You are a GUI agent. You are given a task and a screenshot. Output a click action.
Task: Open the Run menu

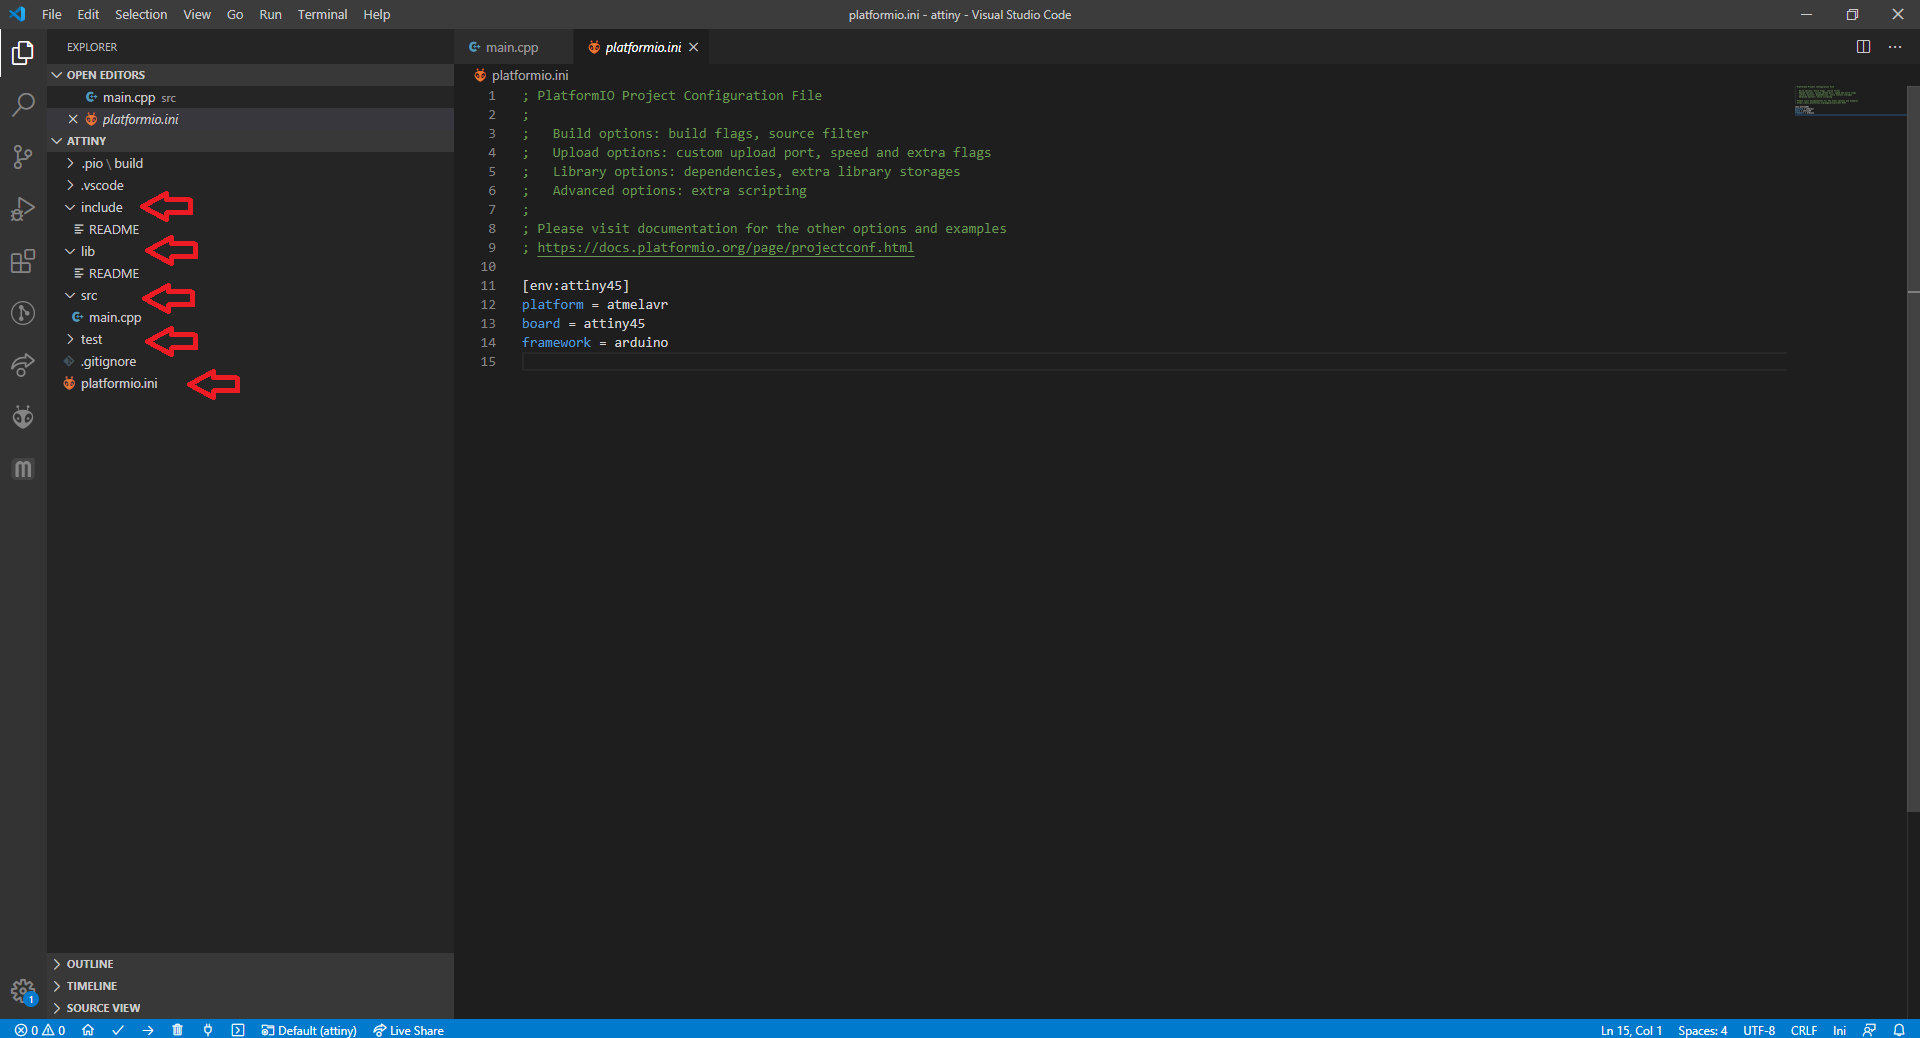[x=270, y=14]
